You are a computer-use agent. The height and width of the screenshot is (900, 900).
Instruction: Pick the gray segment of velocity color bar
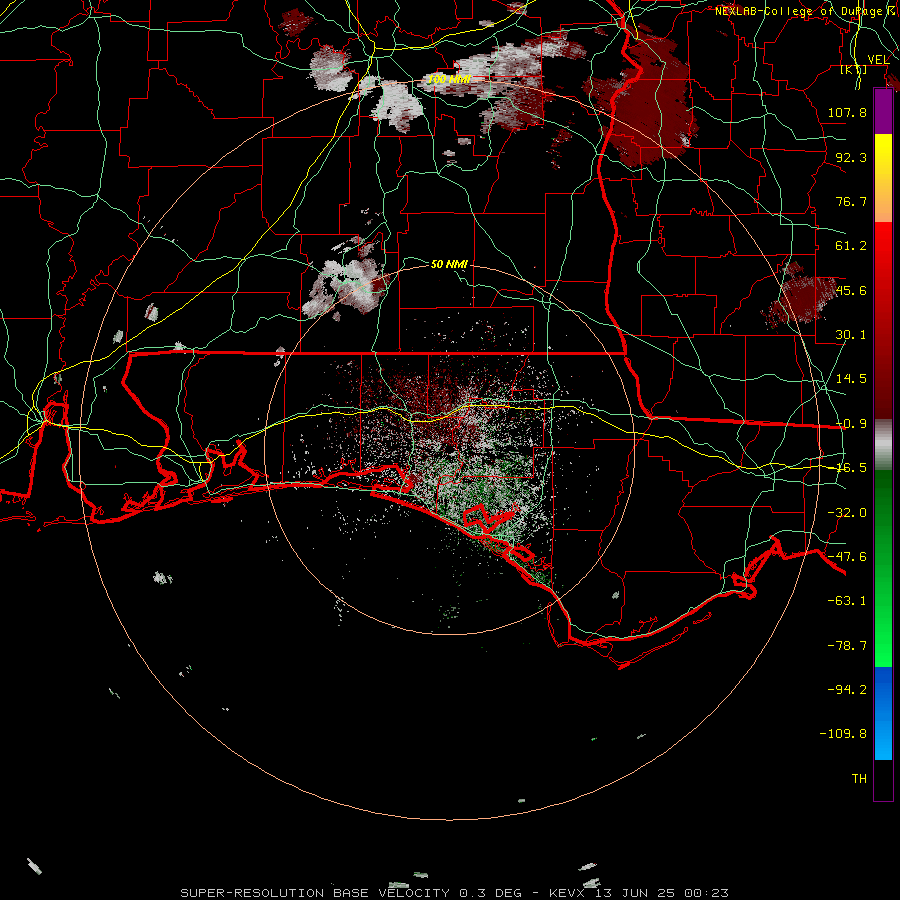883,445
